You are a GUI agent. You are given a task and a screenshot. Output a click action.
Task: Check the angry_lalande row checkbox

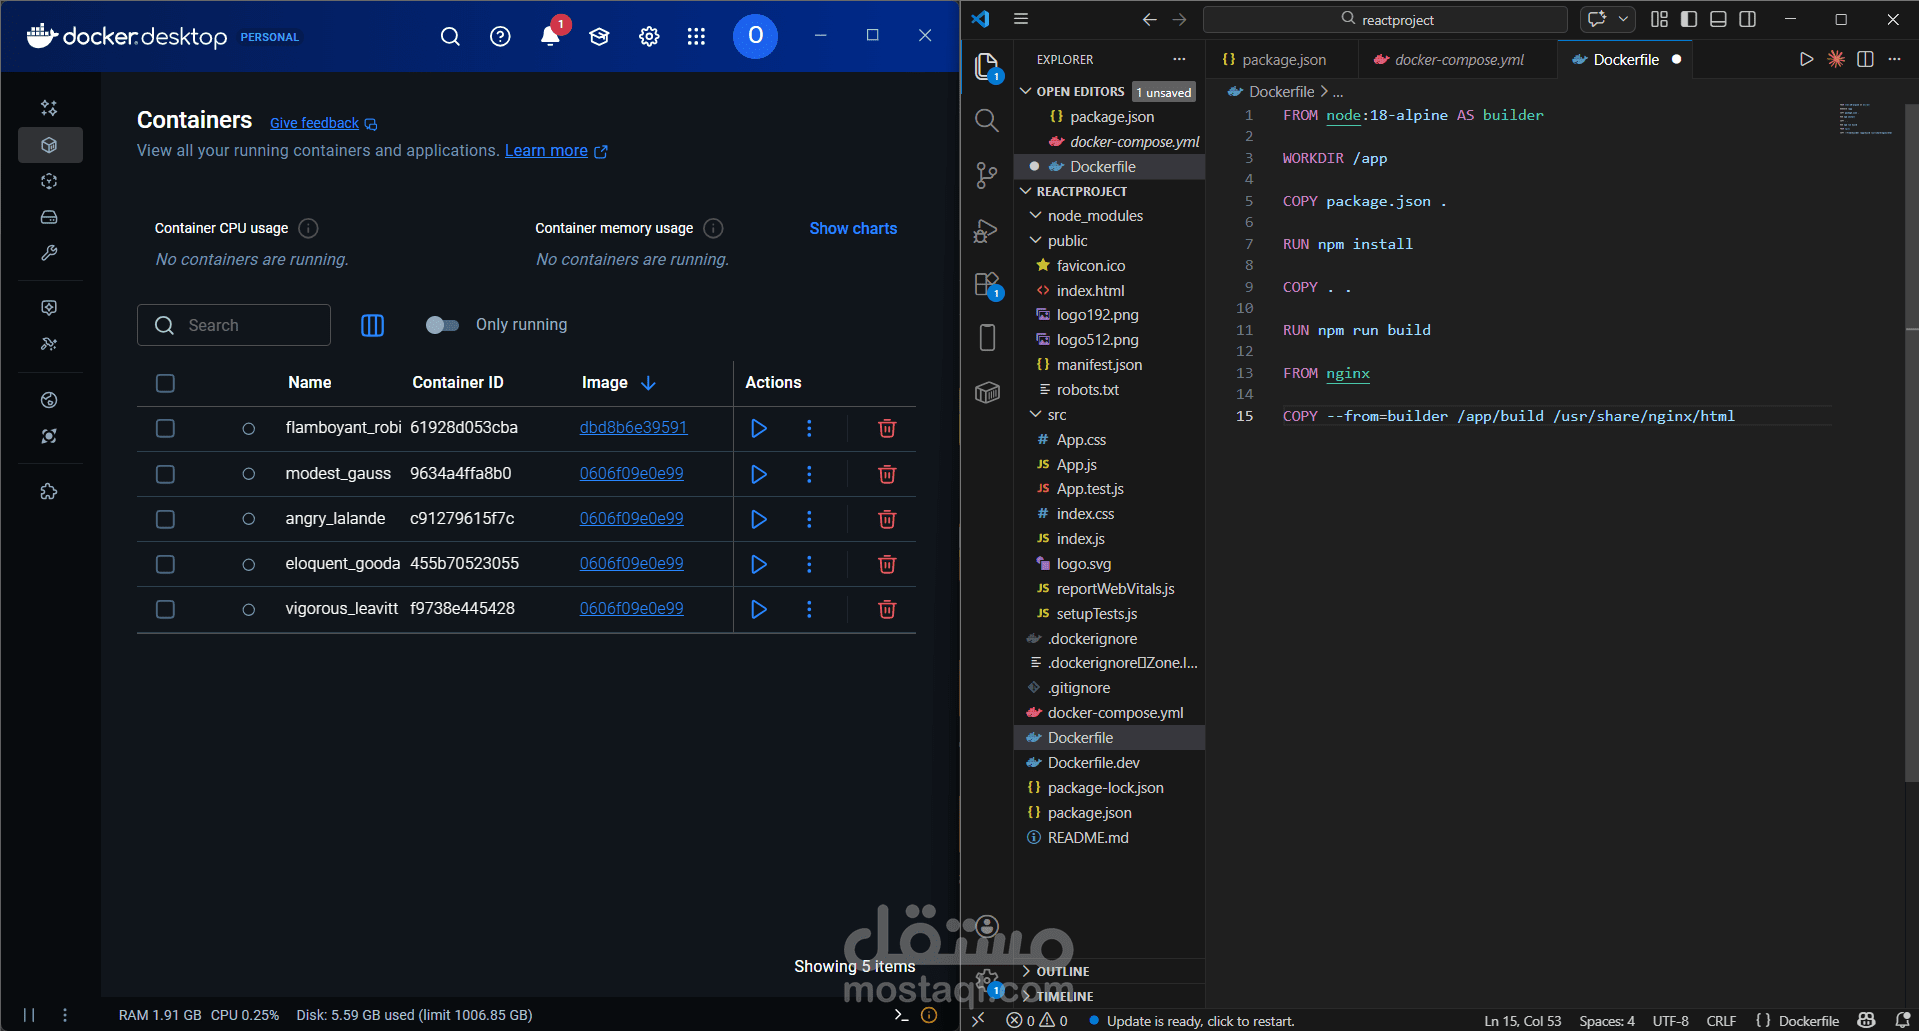(x=166, y=519)
